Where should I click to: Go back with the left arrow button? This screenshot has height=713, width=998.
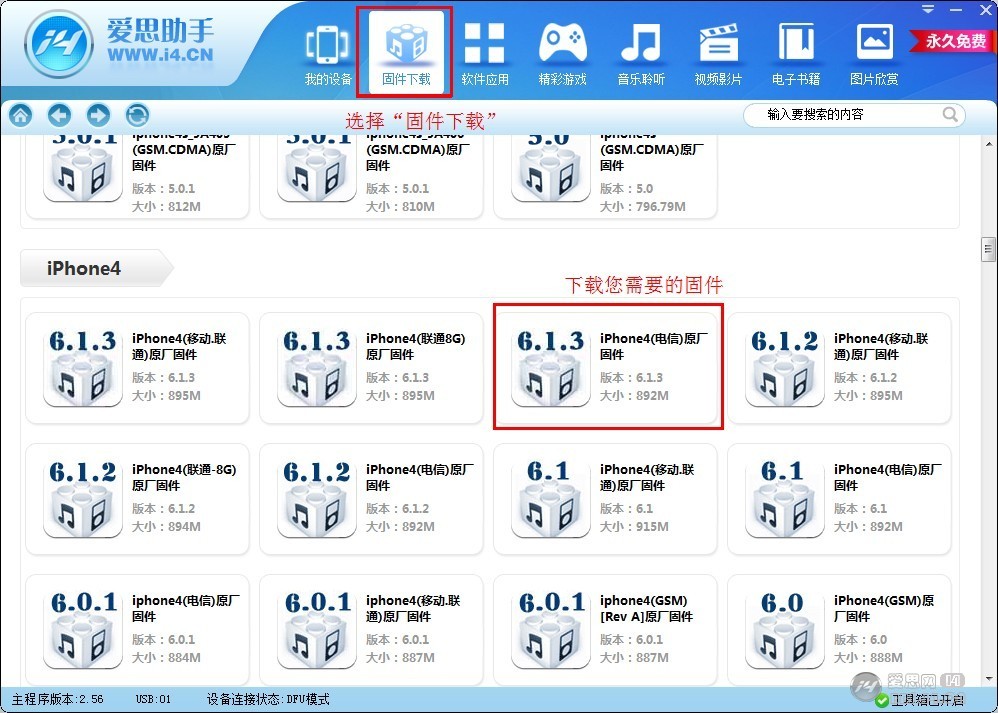point(59,115)
